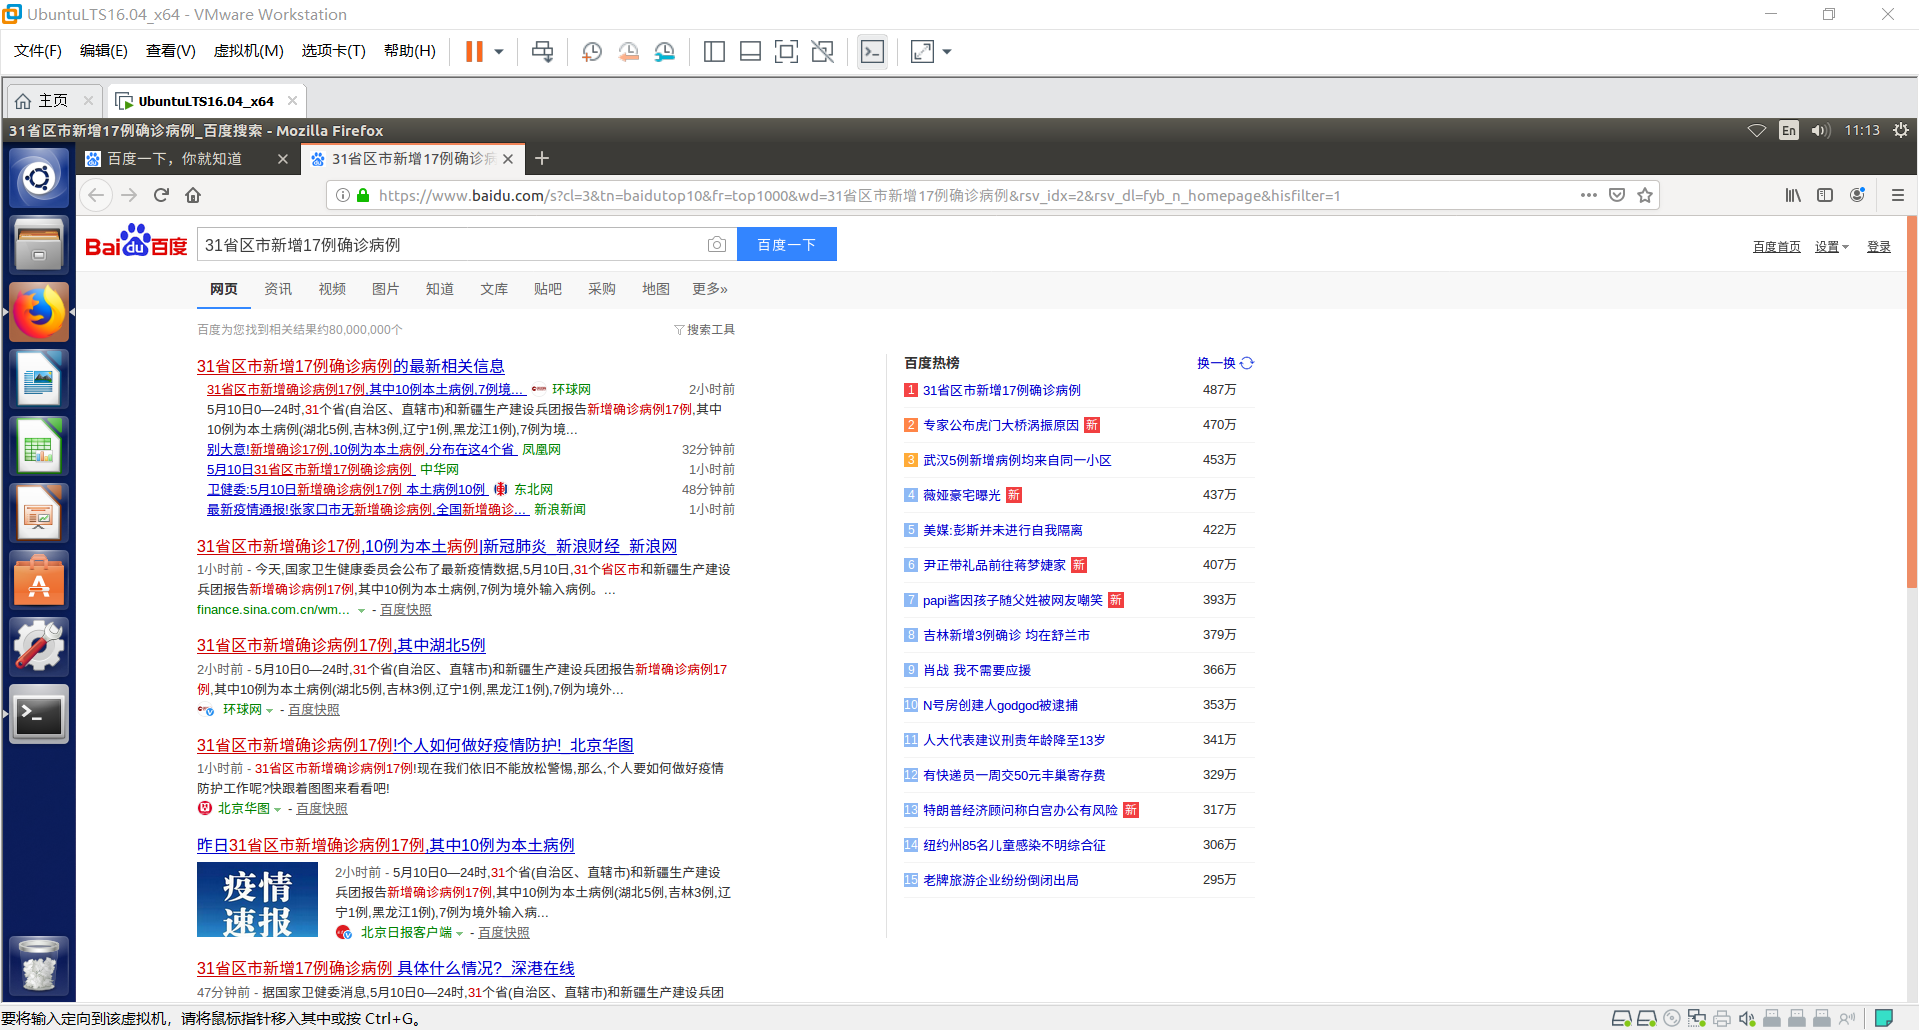Refresh the hot list via 换一换
Image resolution: width=1919 pixels, height=1030 pixels.
pos(1225,363)
